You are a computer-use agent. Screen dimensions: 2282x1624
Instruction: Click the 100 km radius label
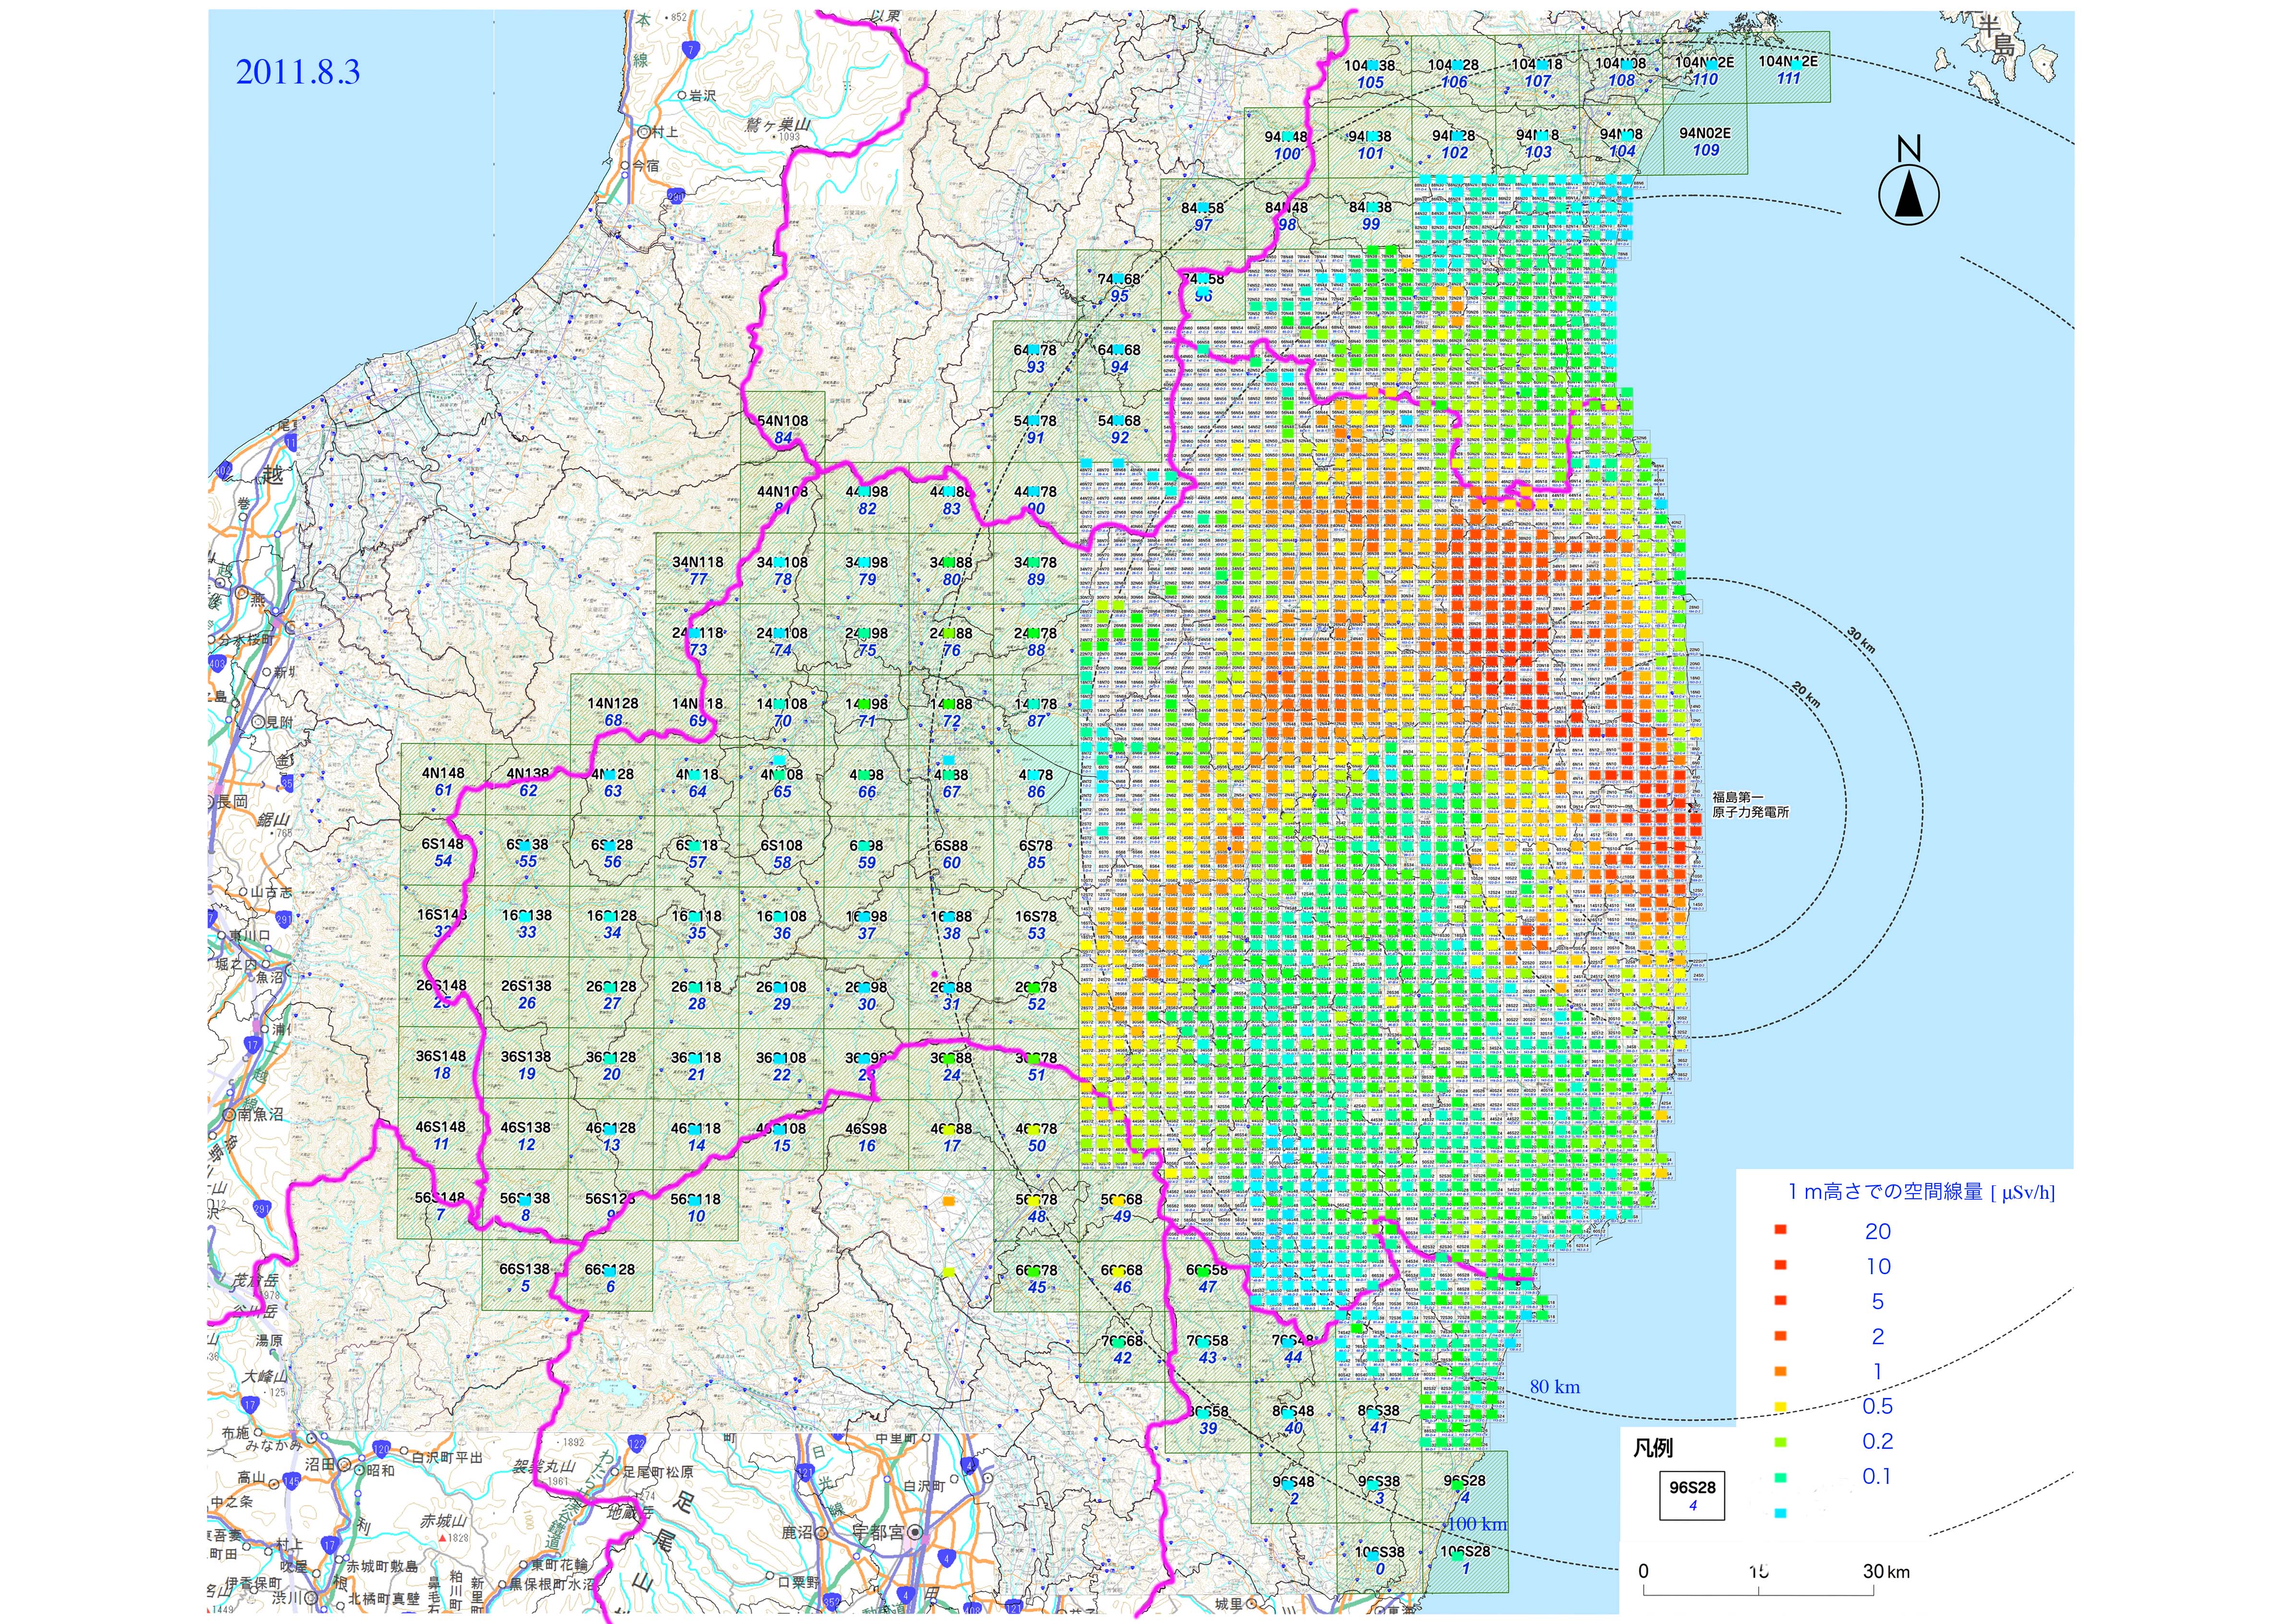pos(1477,1524)
